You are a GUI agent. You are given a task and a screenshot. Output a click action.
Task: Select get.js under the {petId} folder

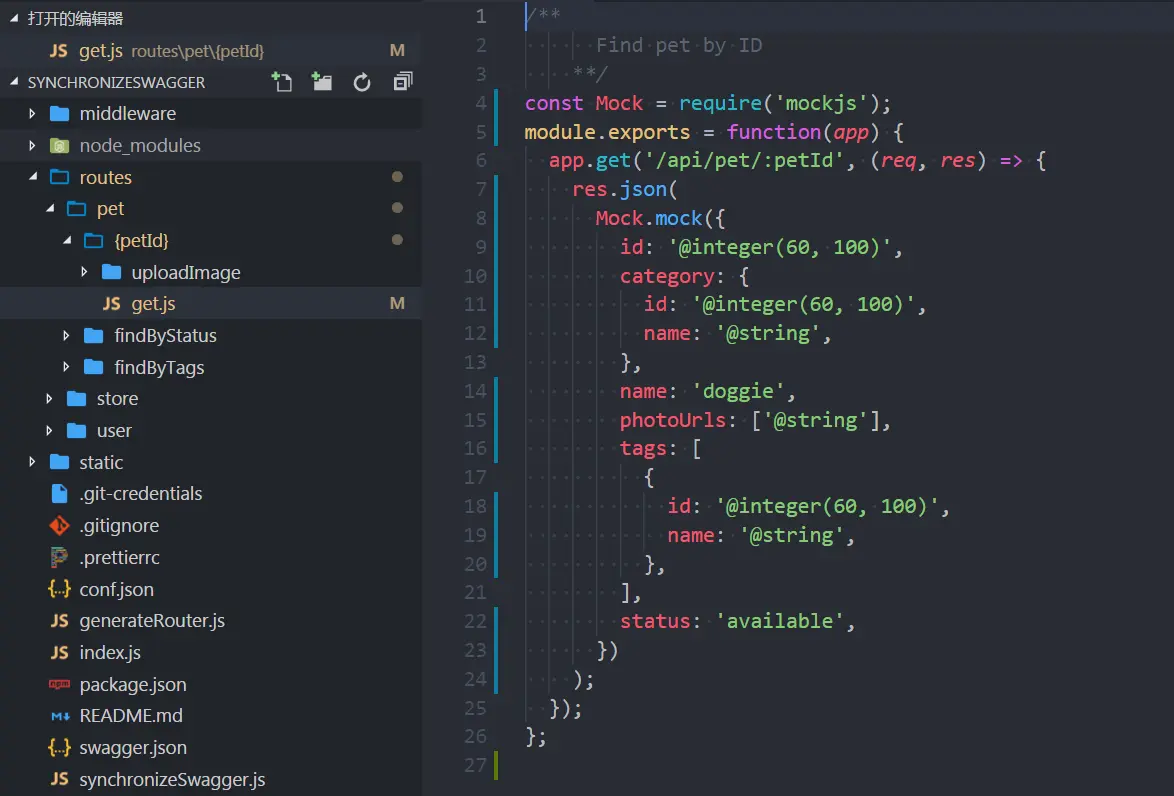coord(211,303)
